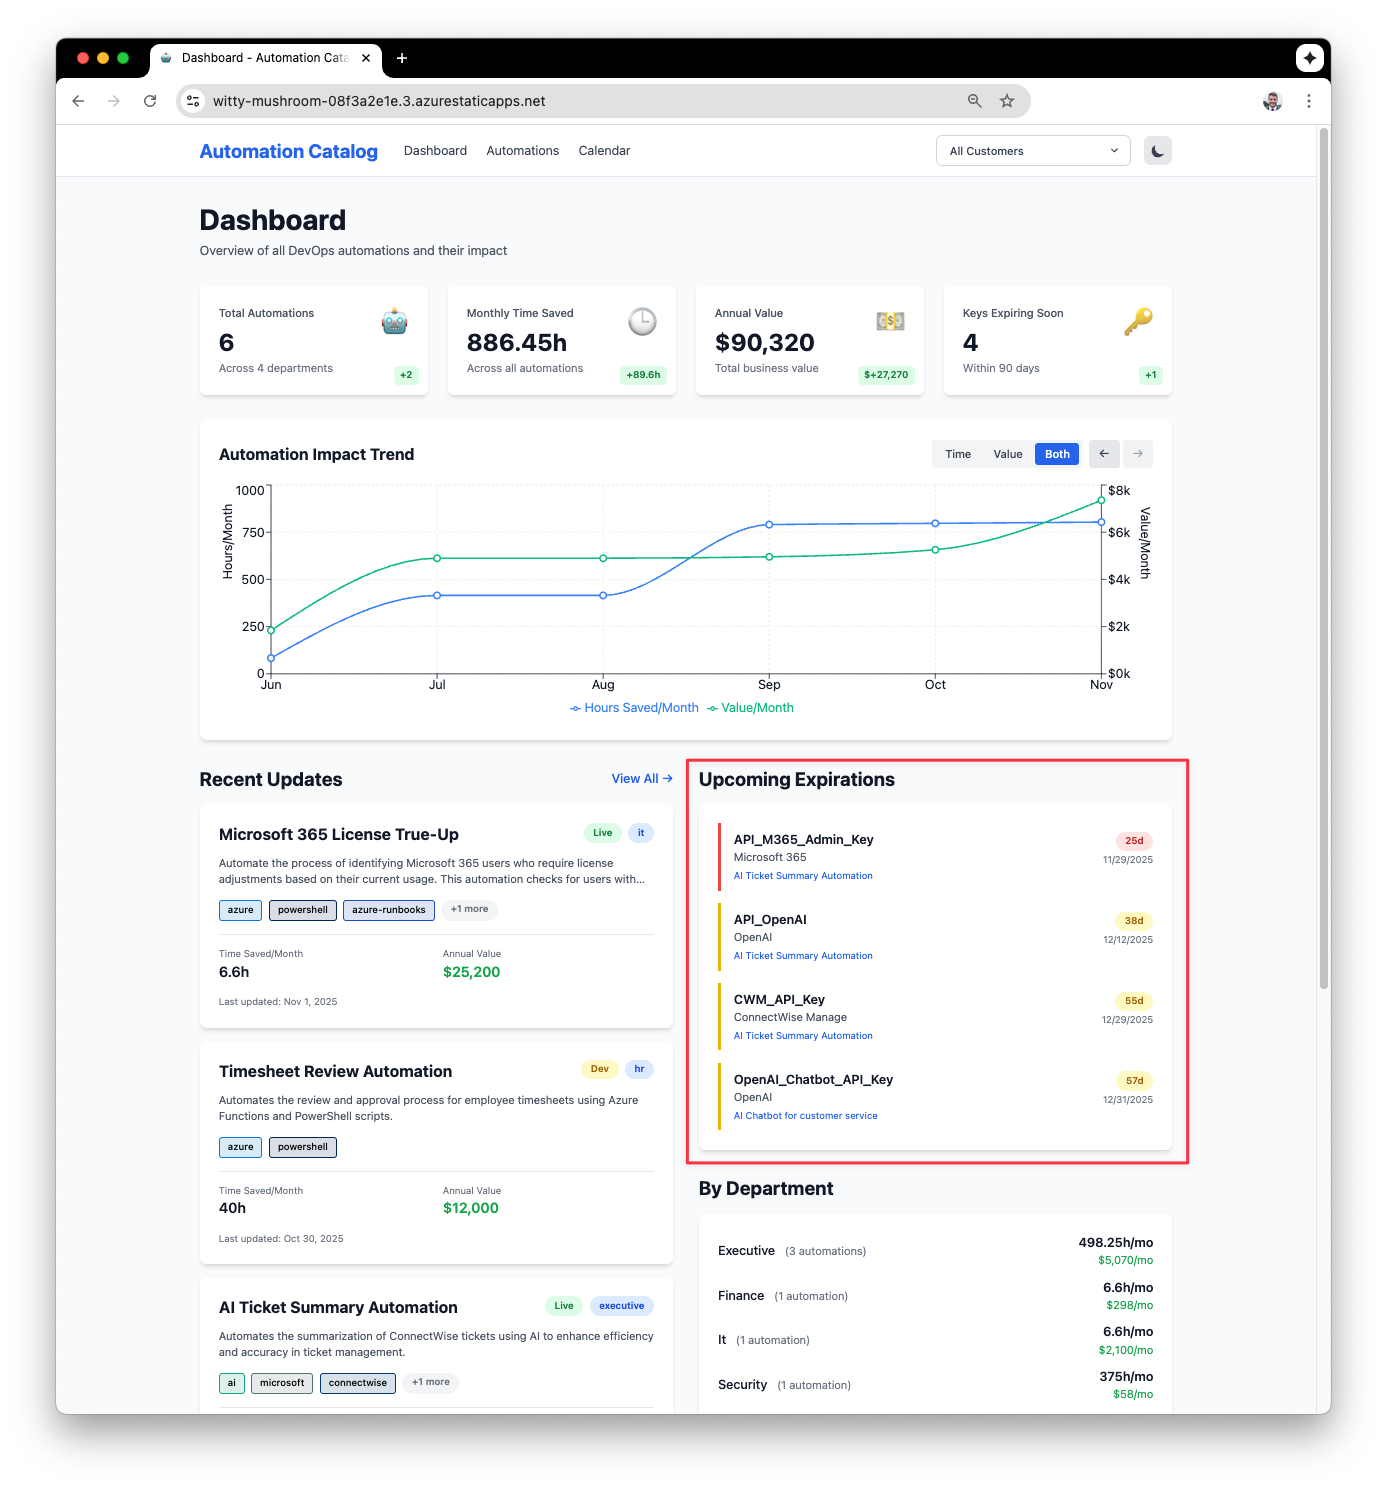Open a new browser tab with the plus icon

(x=402, y=58)
